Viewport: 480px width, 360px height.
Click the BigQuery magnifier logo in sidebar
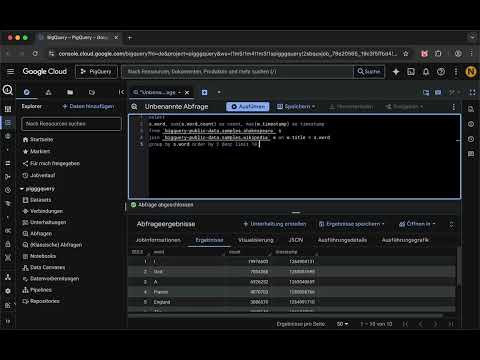8,90
